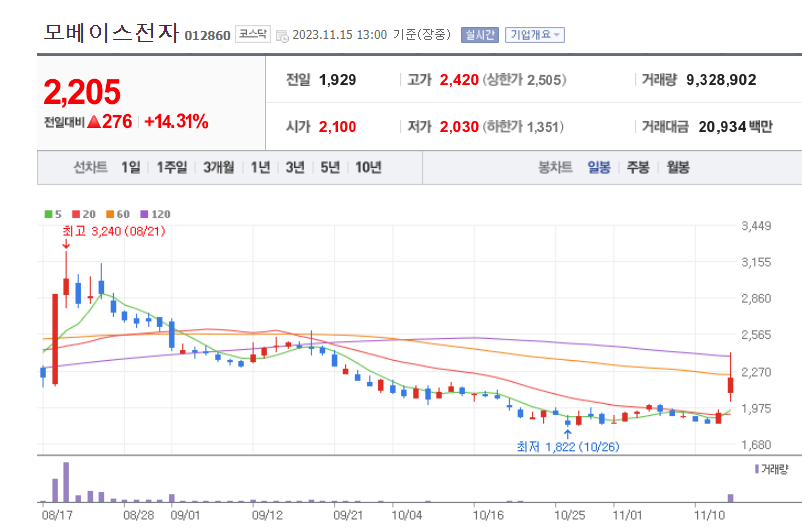Screen dimensions: 802x532
Task: Click the 최저 1,822 (10/26) marker
Action: 568,447
